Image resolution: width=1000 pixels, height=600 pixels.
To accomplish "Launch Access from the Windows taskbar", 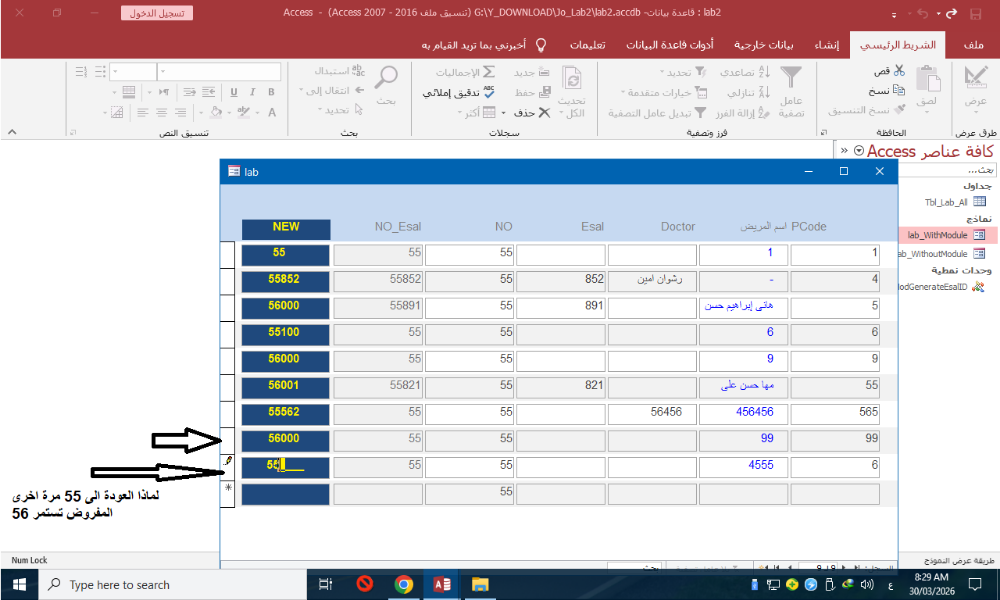I will pyautogui.click(x=441, y=584).
